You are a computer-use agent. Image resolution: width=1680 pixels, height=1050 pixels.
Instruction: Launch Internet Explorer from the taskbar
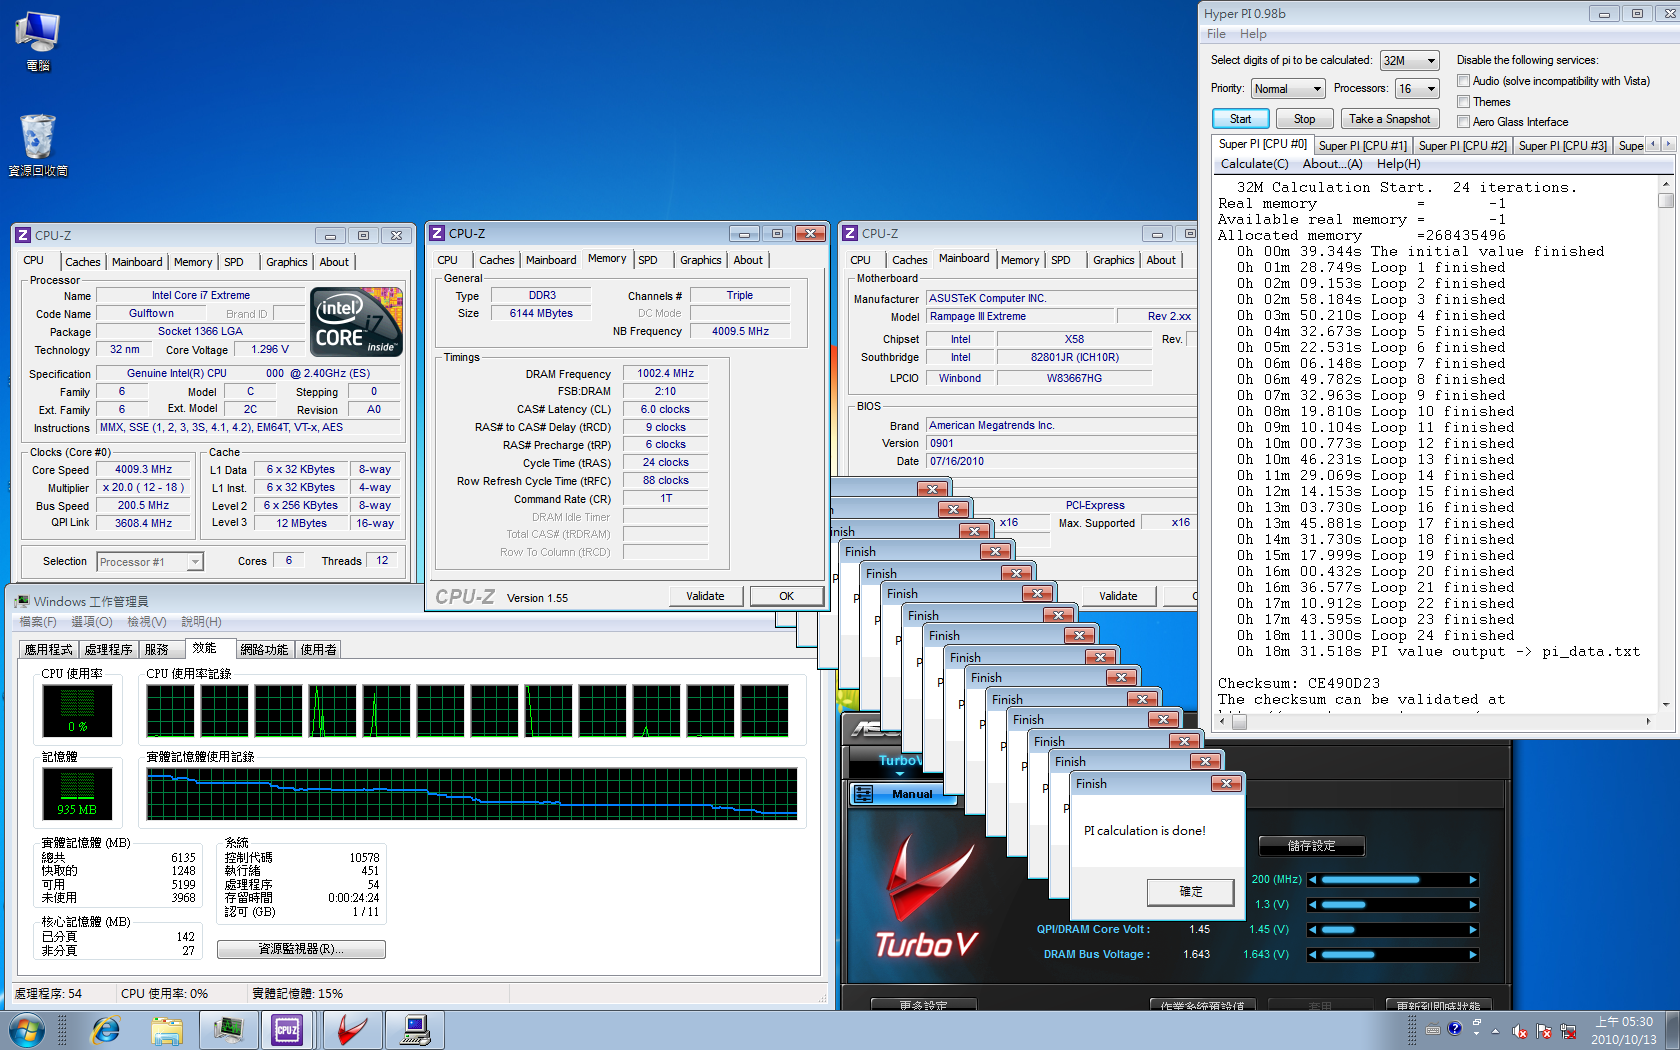pyautogui.click(x=105, y=1029)
